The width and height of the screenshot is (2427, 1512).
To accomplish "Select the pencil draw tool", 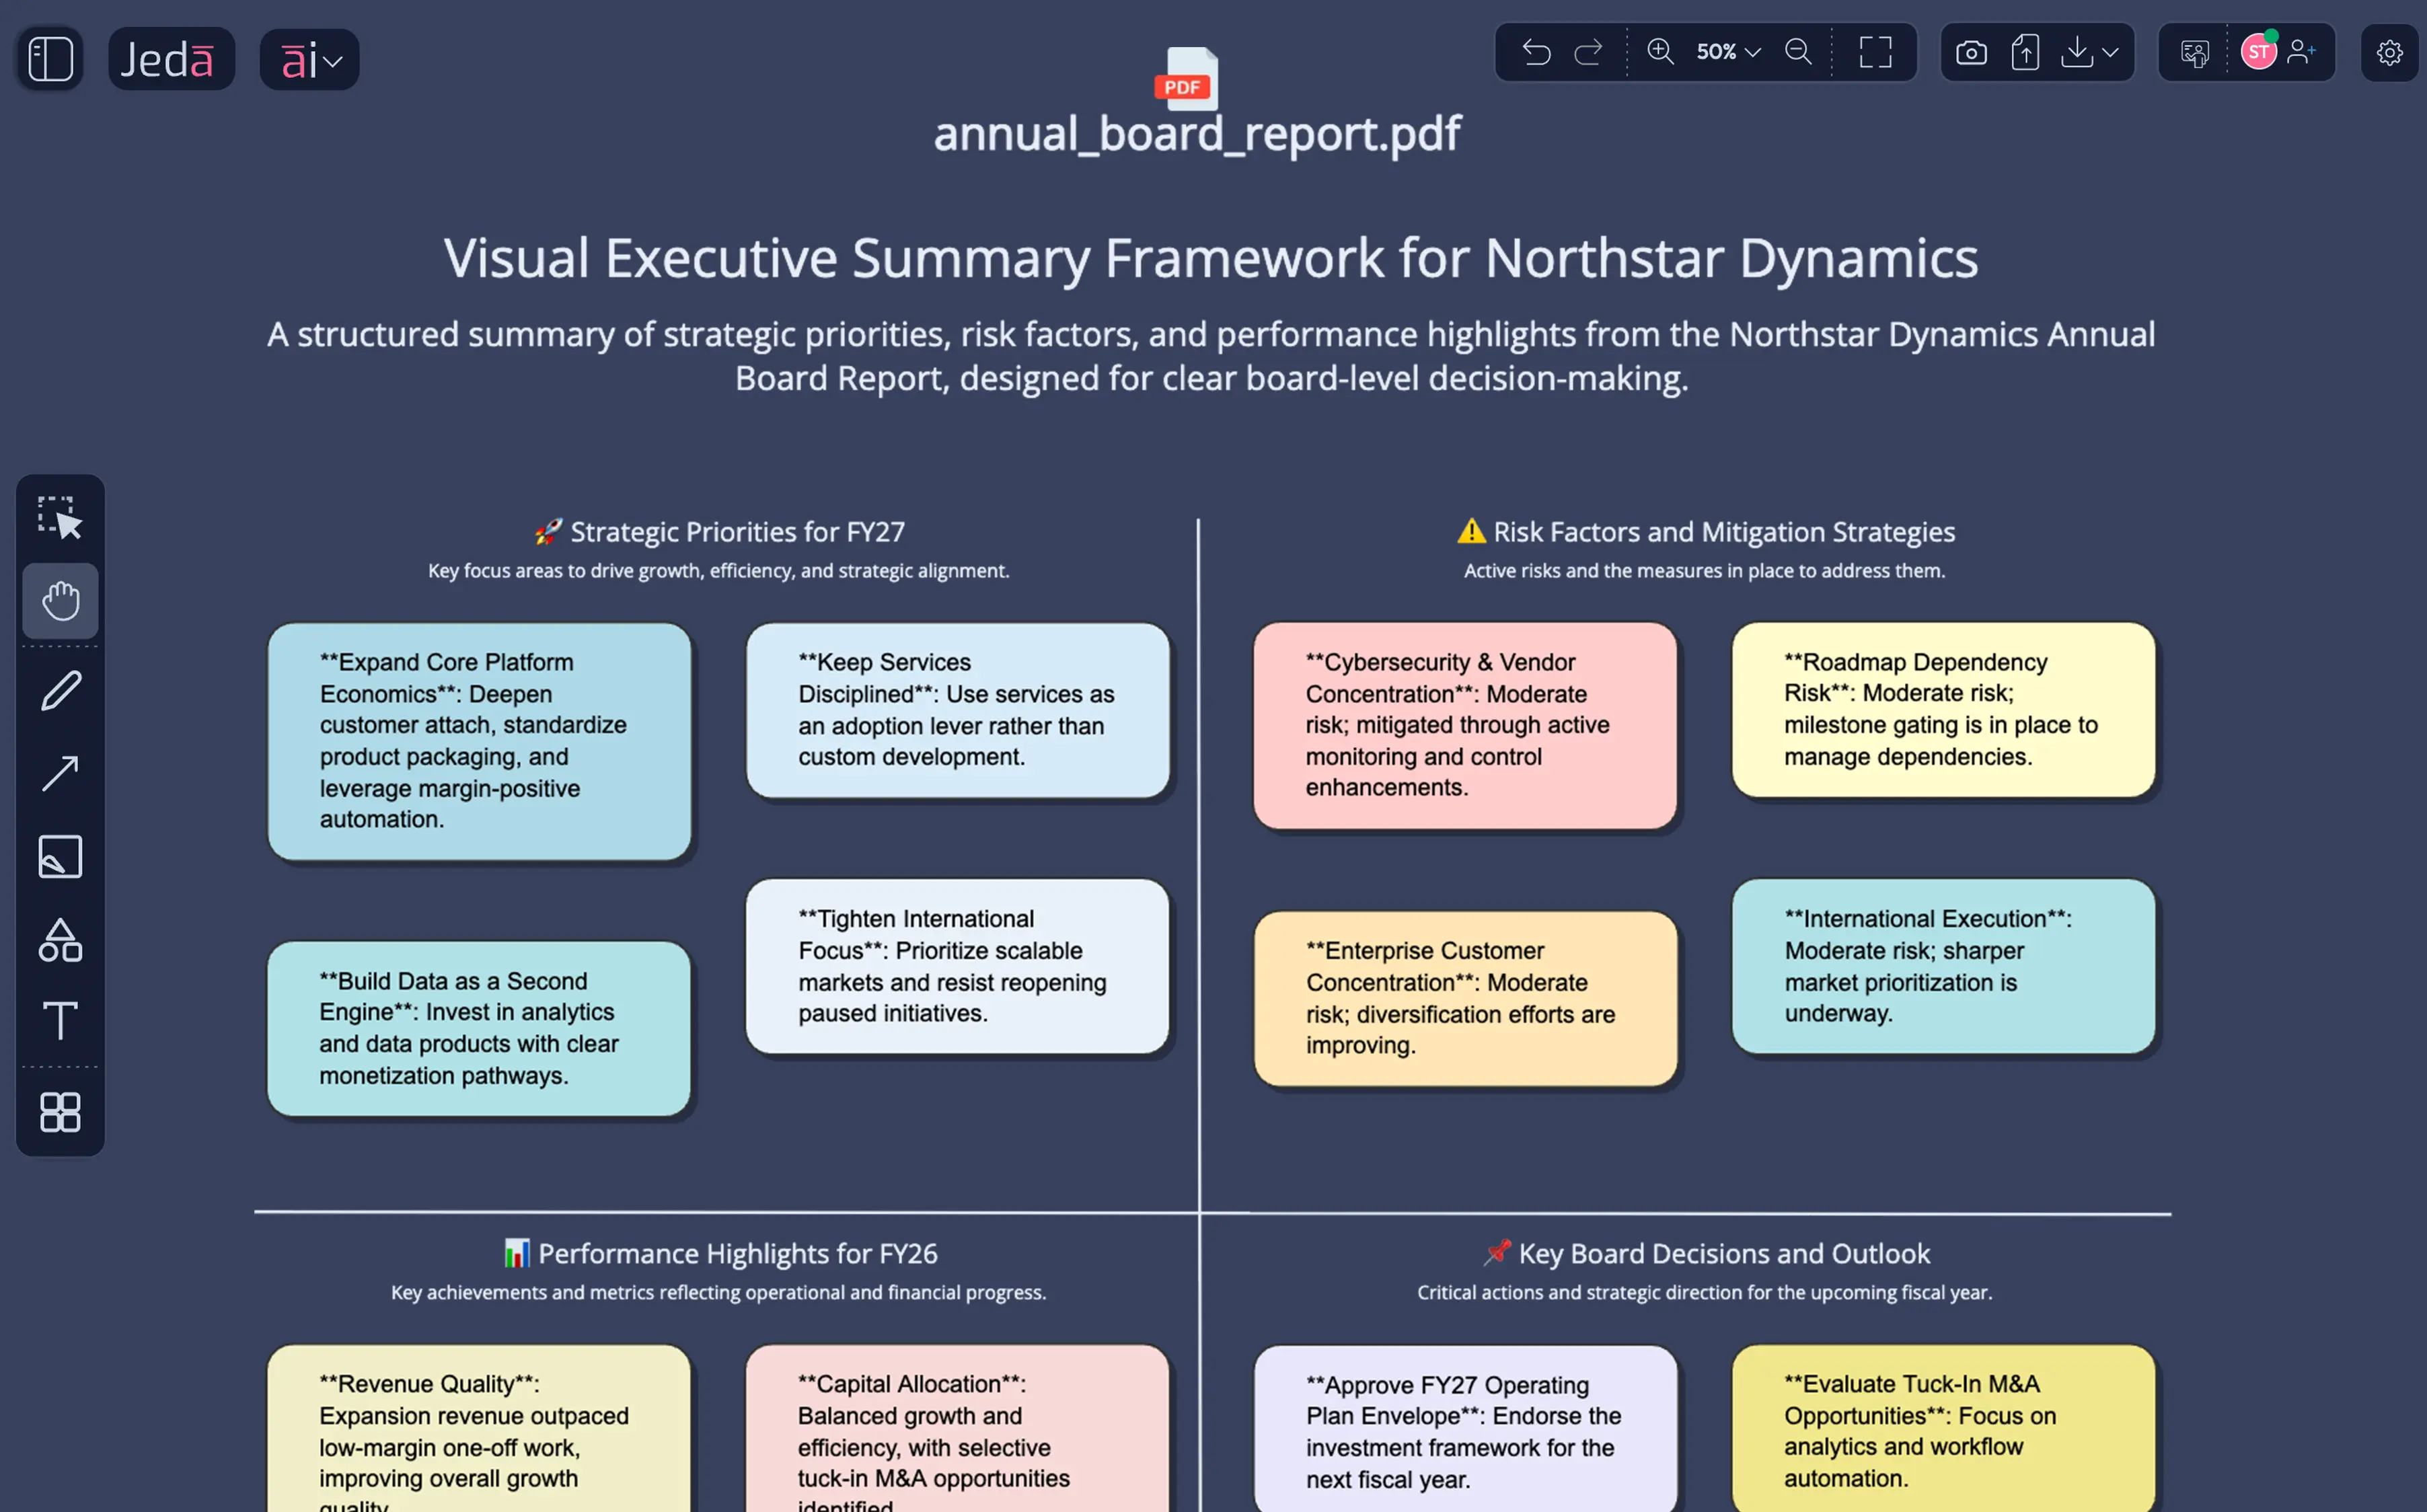I will pos(60,691).
